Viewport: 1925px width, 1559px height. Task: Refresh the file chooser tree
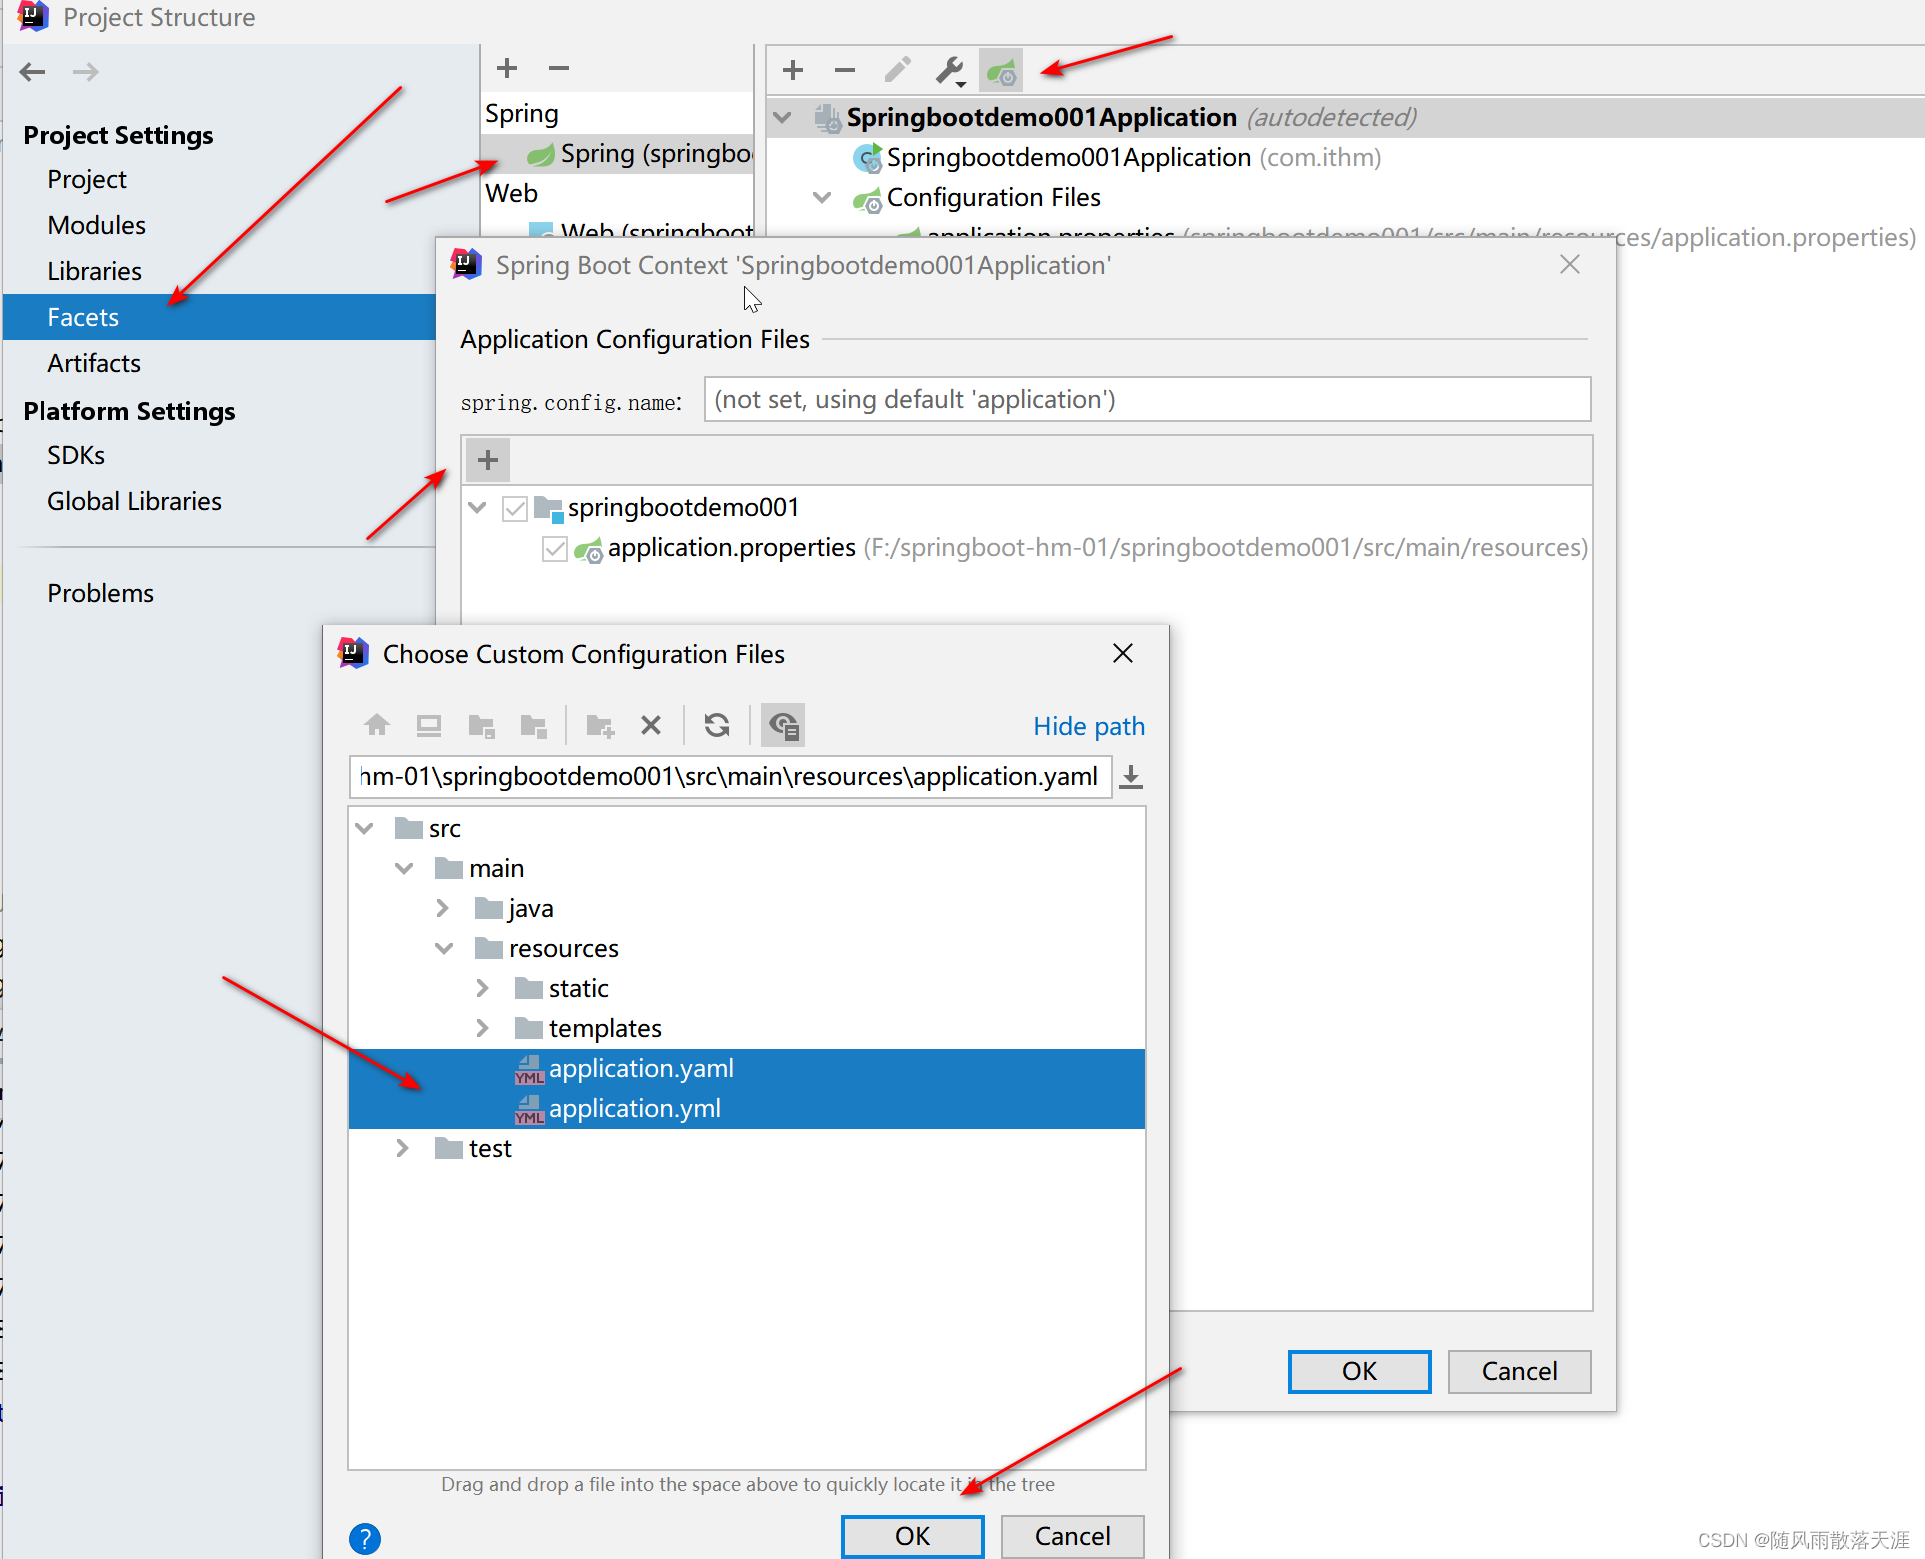pos(717,725)
